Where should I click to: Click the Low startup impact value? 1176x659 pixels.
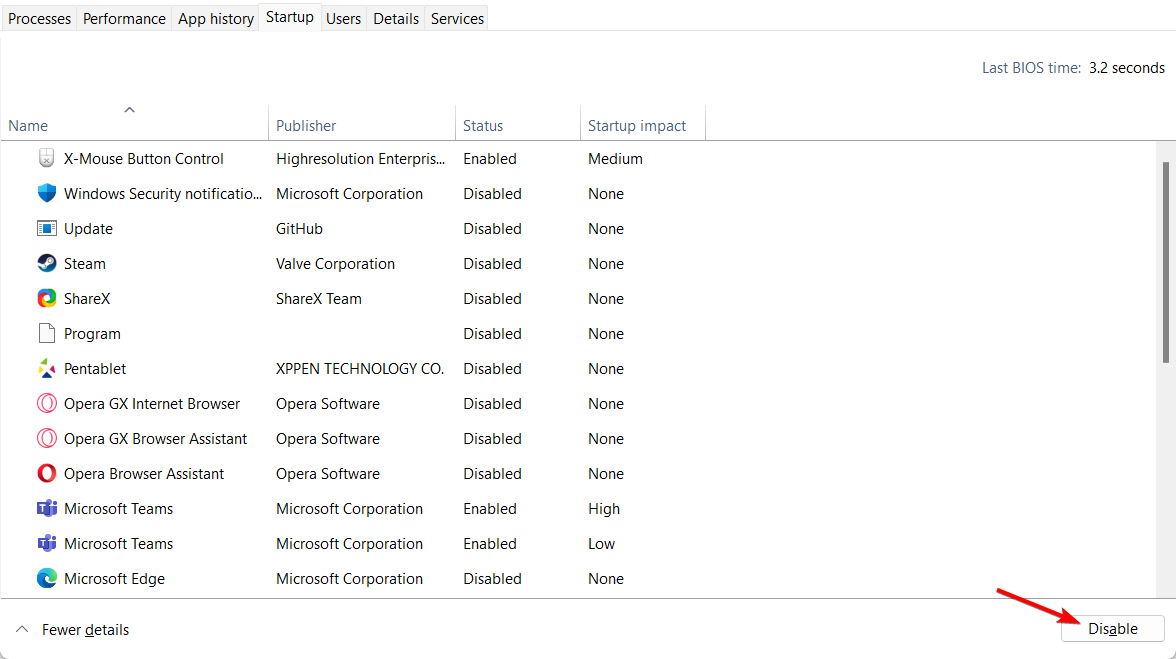point(602,544)
